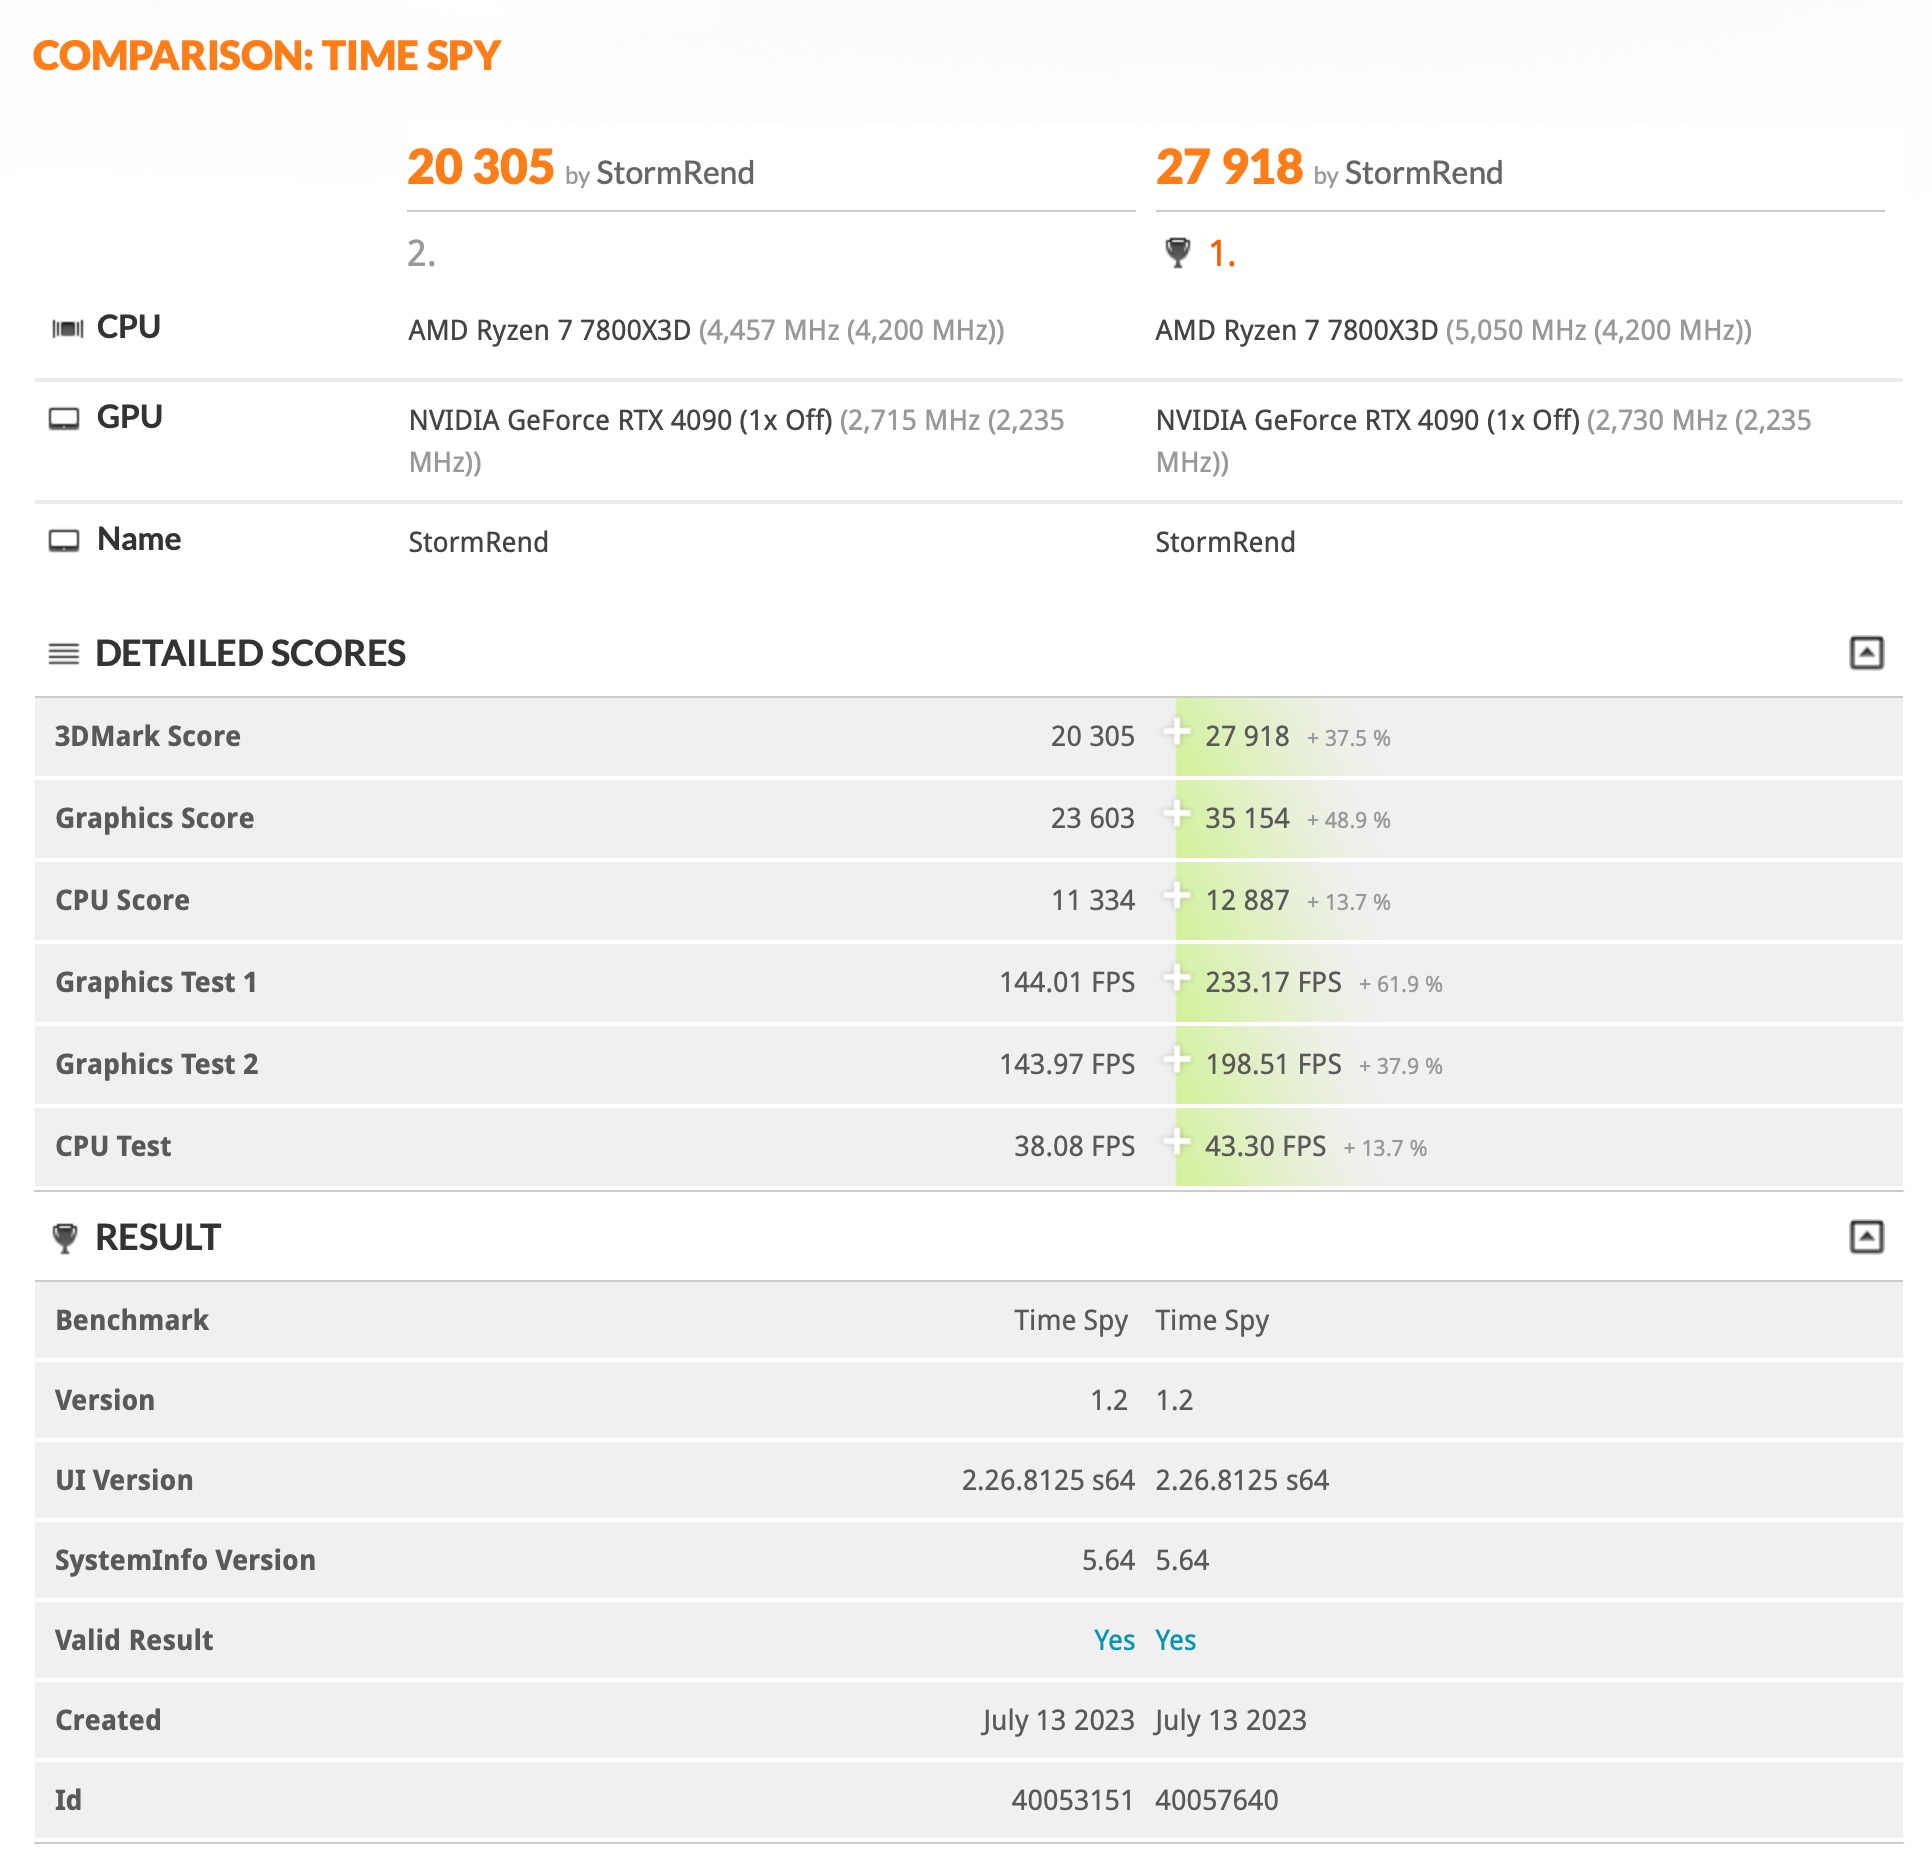The image size is (1932, 1864).
Task: Click the left Valid Result Yes link
Action: pyautogui.click(x=1114, y=1640)
